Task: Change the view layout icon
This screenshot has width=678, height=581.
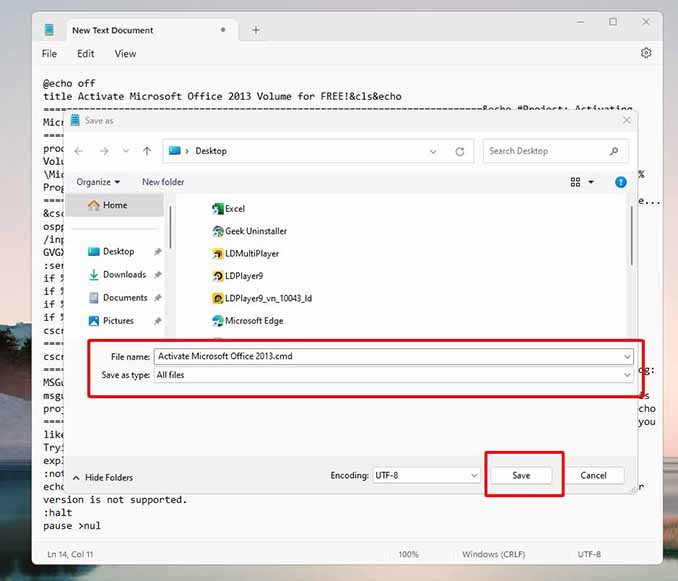Action: 576,182
